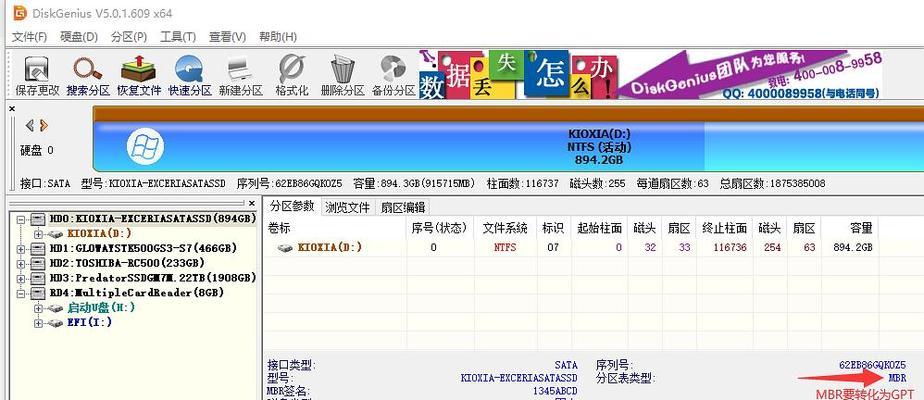
Task: Switch to the 扇区编辑 tab
Action: (x=402, y=207)
